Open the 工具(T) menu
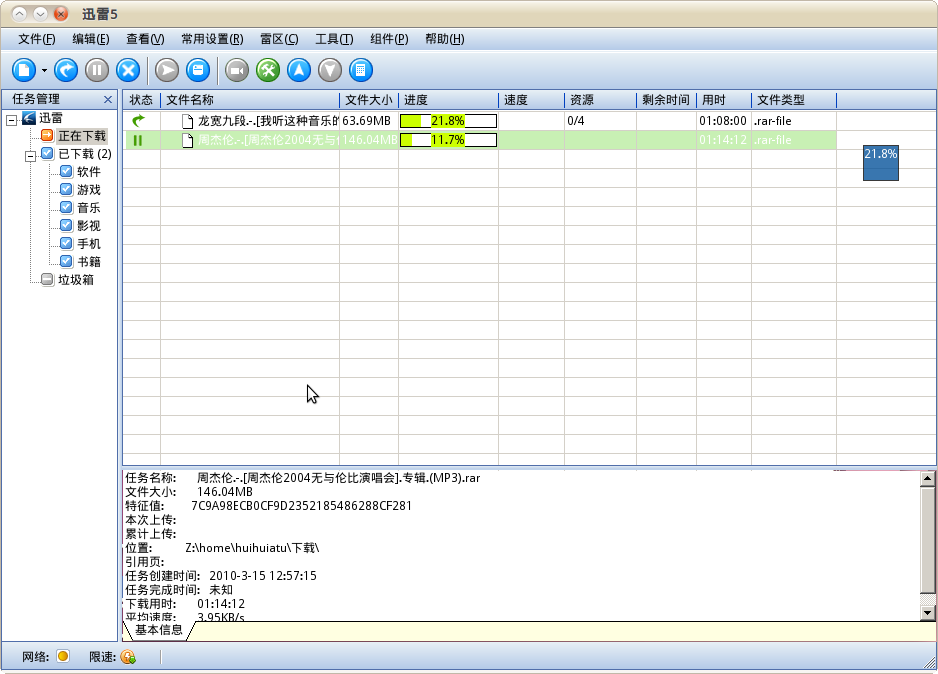Image resolution: width=938 pixels, height=674 pixels. [x=334, y=39]
